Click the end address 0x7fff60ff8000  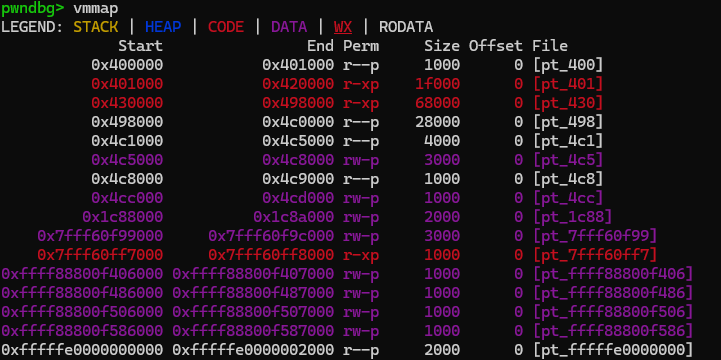[x=271, y=254]
